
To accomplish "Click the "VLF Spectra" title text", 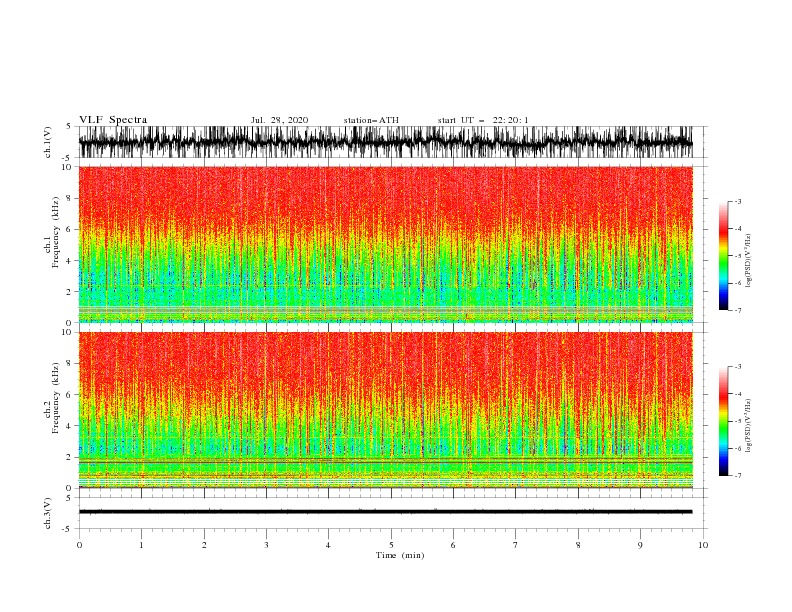I will point(113,120).
